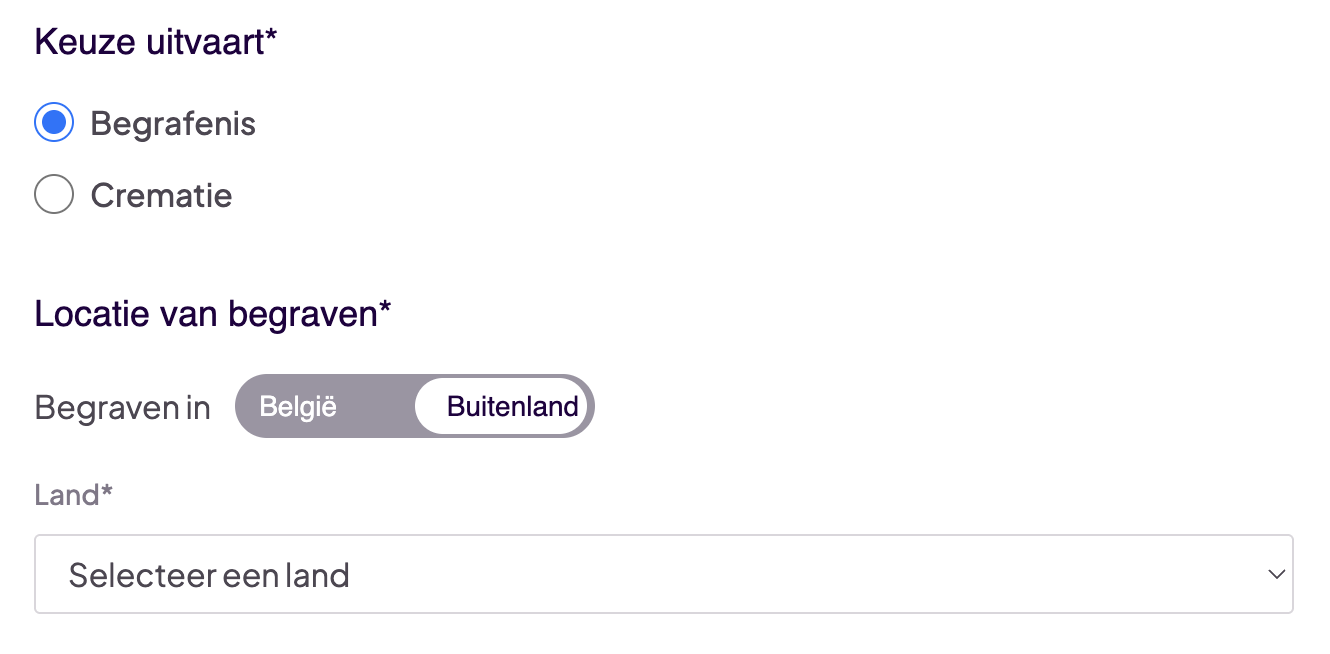The width and height of the screenshot is (1330, 654).
Task: Click the asterisk after "Locatie van begraven"
Action: click(385, 310)
